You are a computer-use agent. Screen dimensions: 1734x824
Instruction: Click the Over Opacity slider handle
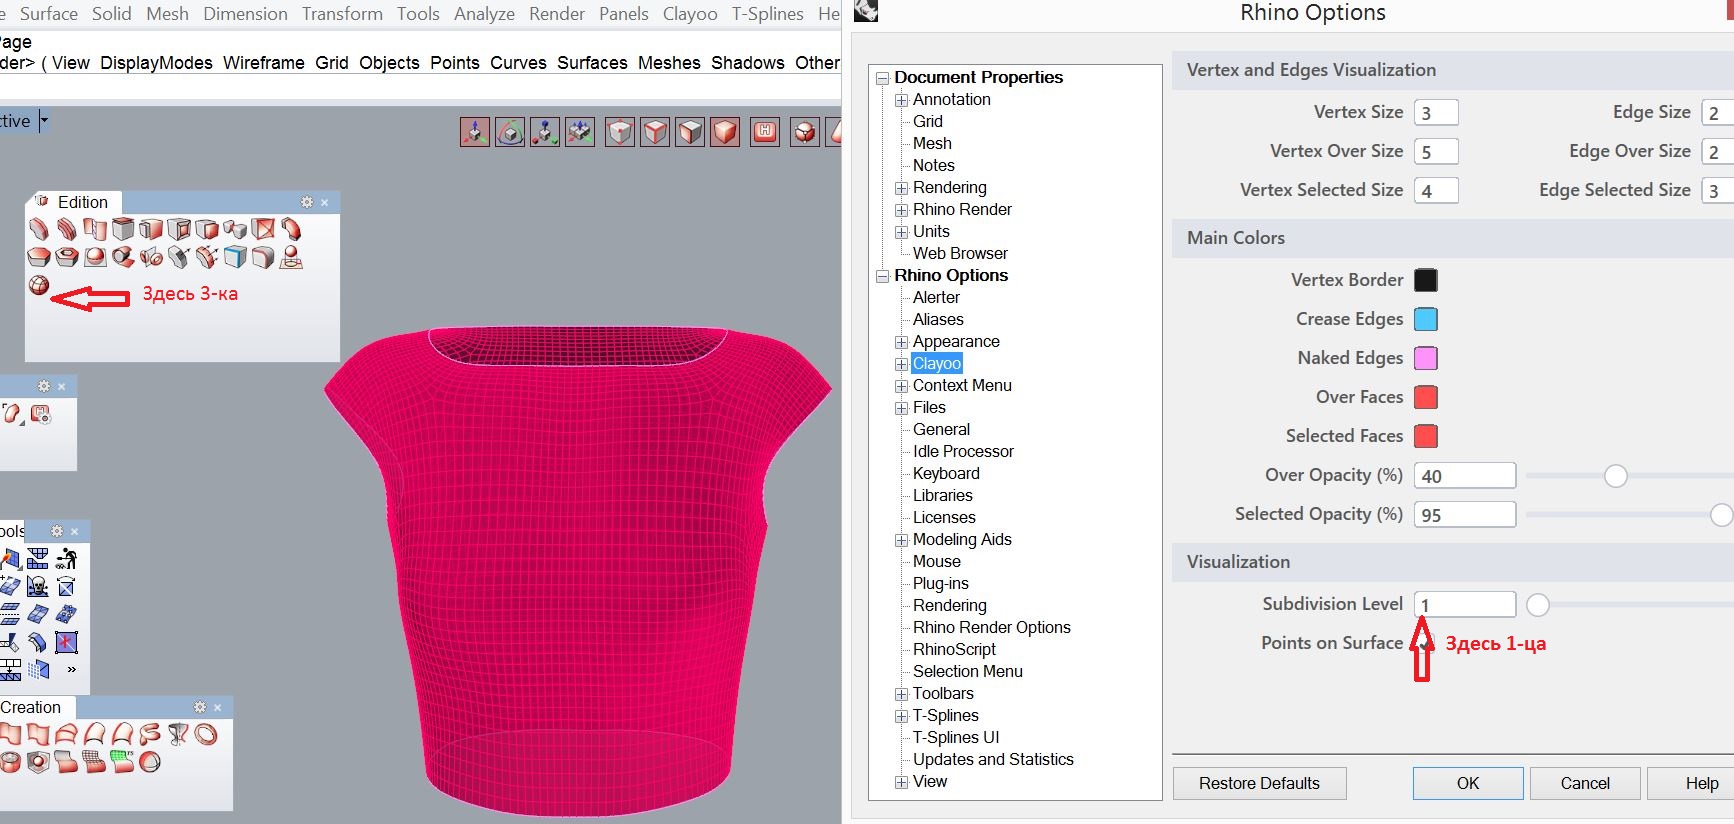pyautogui.click(x=1615, y=476)
